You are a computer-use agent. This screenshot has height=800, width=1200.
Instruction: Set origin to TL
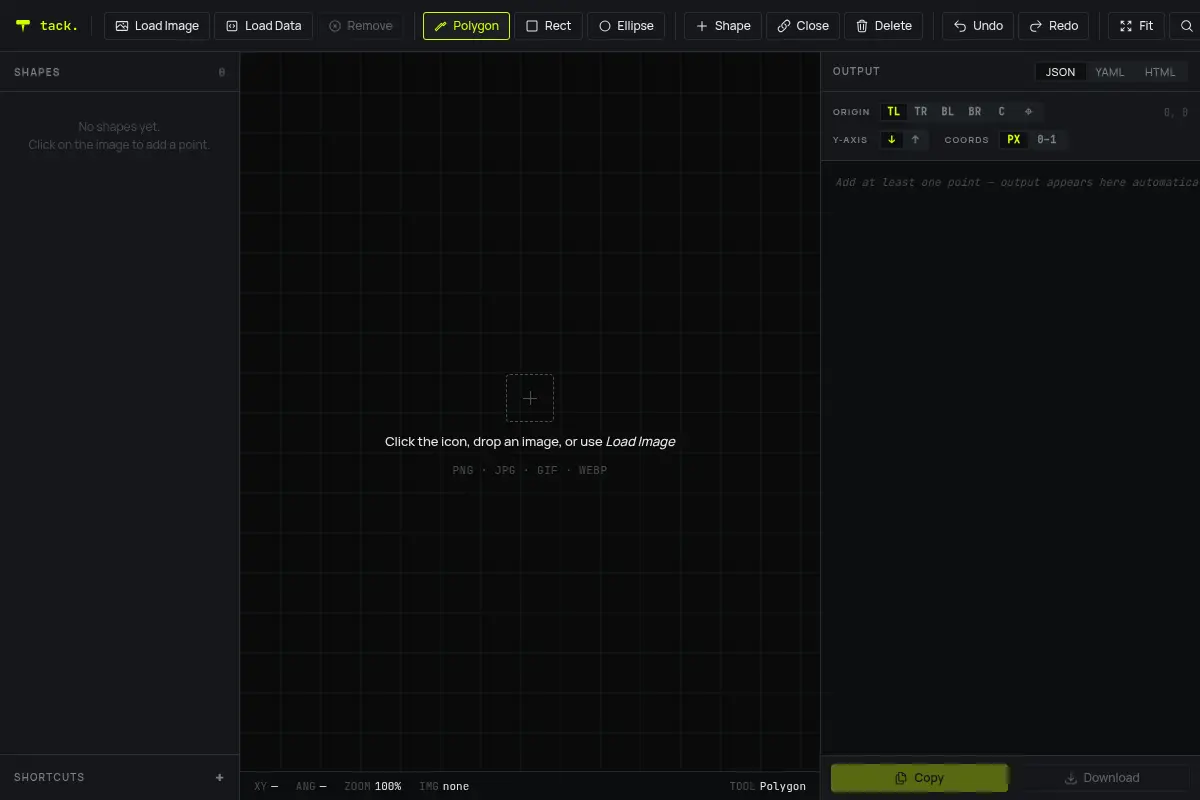pos(894,112)
